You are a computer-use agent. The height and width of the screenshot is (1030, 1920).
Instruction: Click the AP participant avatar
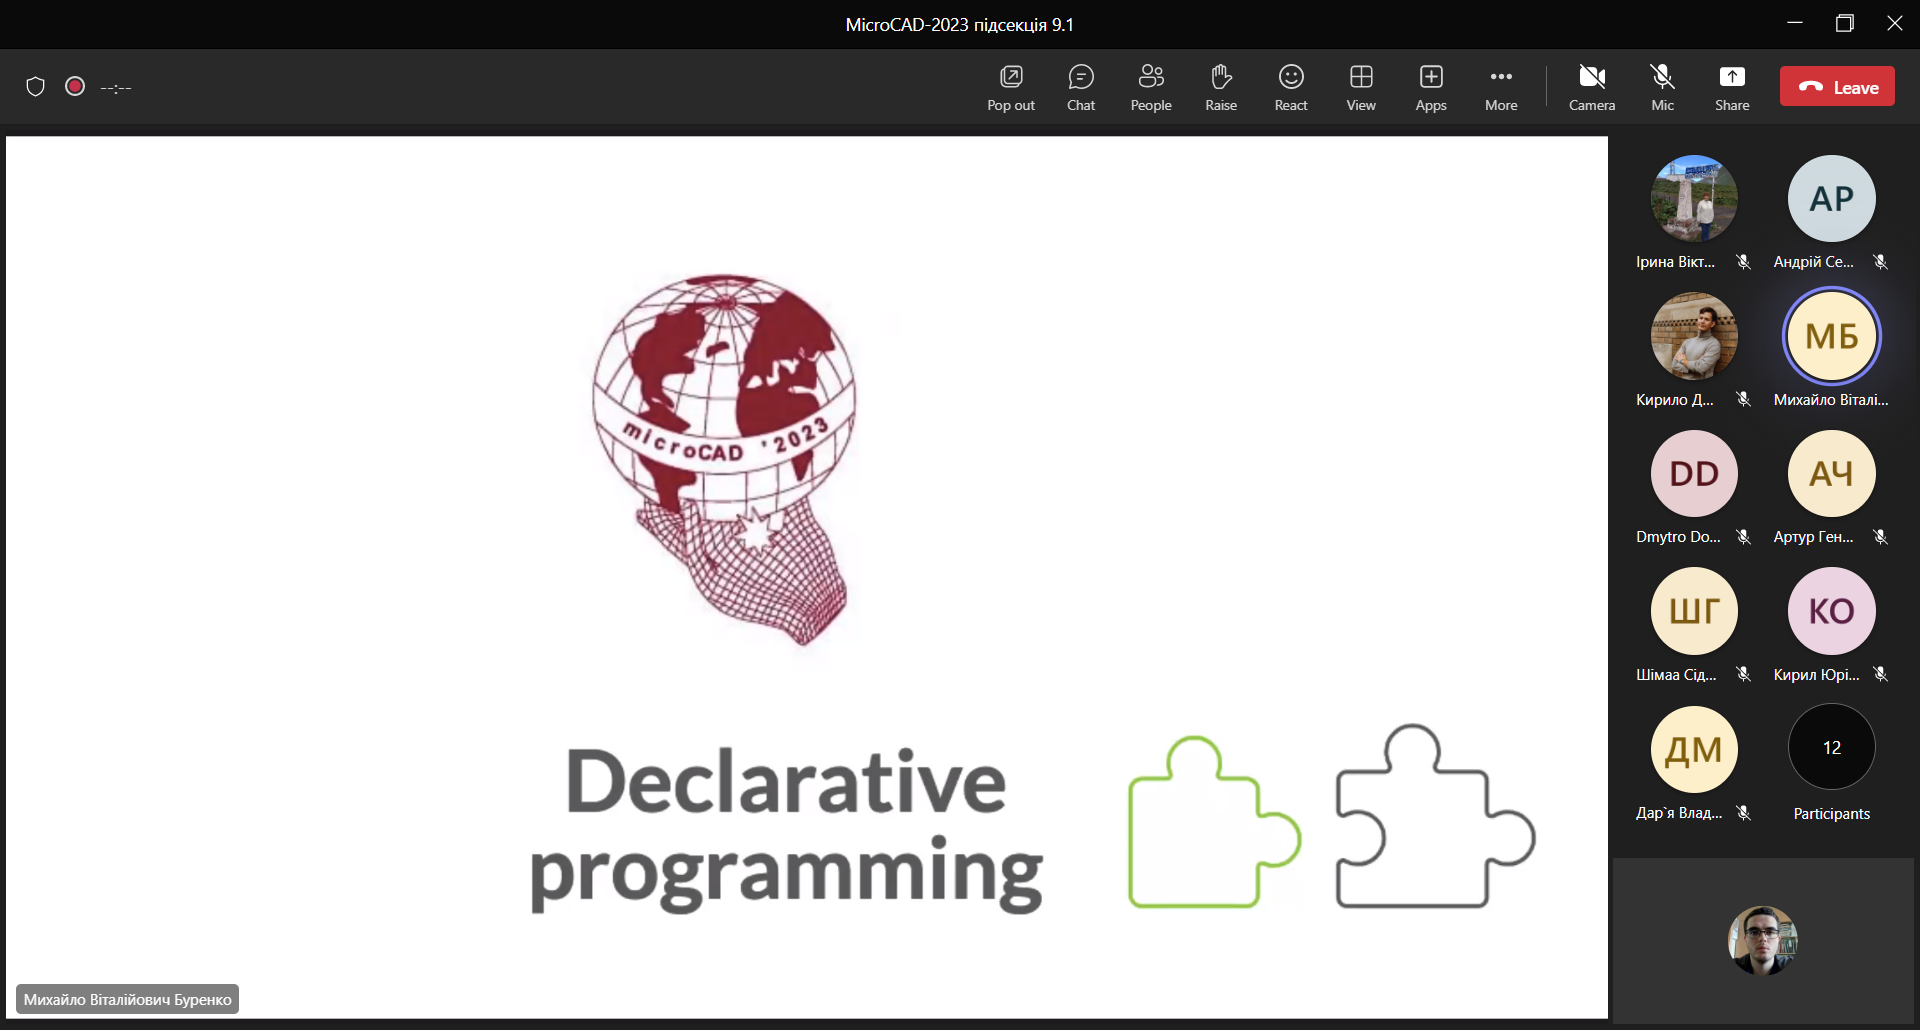(1831, 198)
